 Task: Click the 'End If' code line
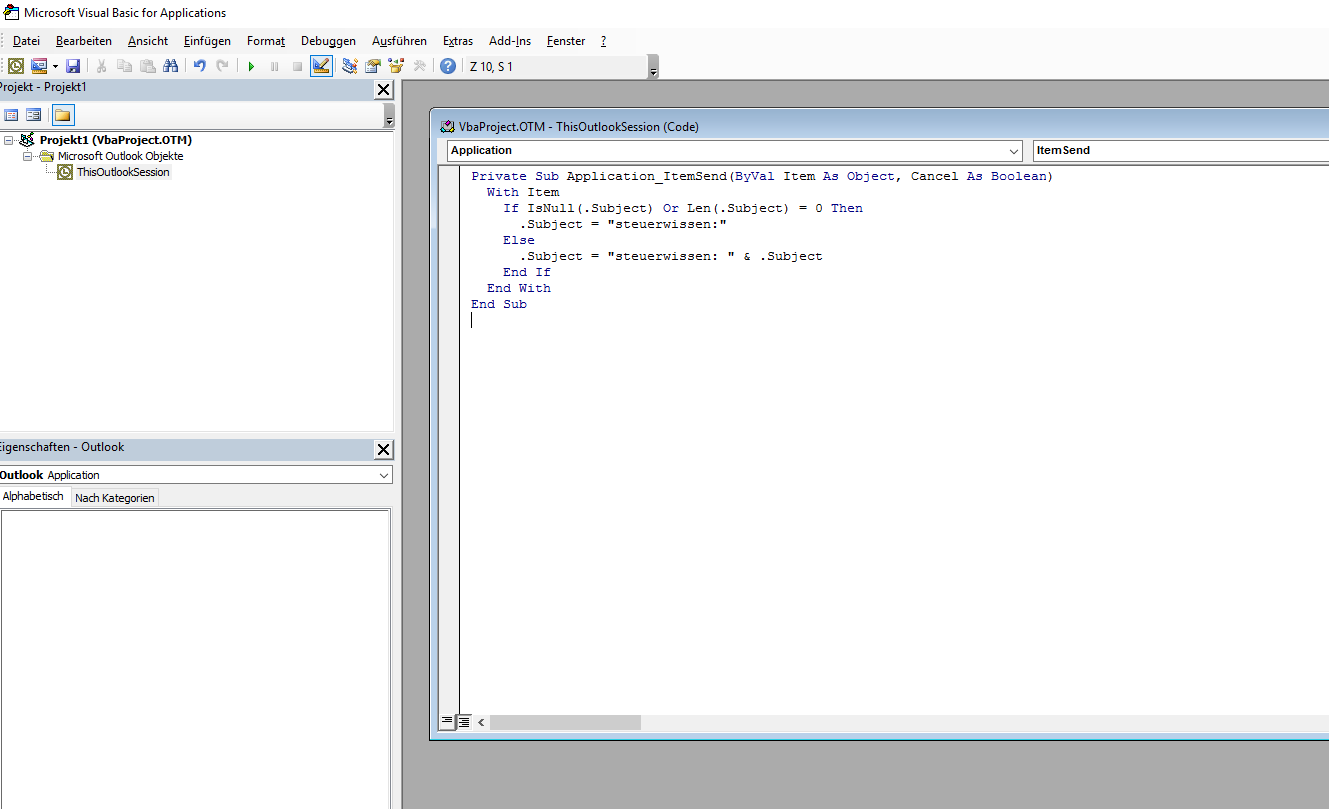click(x=527, y=272)
